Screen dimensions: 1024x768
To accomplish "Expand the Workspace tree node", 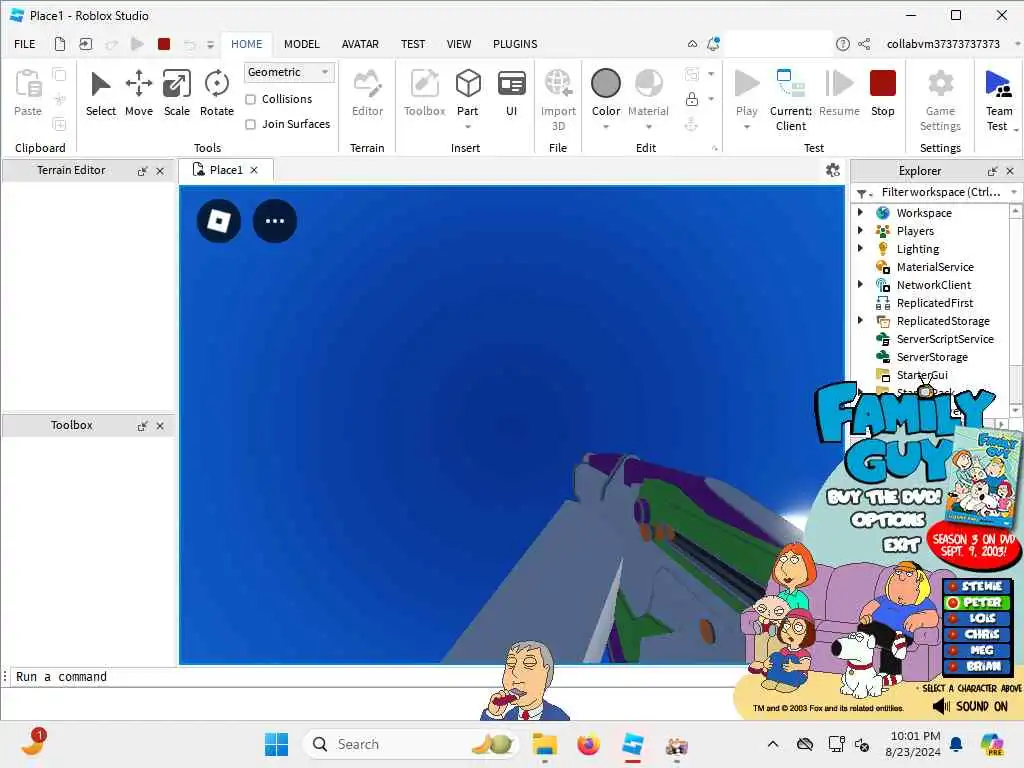I will click(860, 212).
